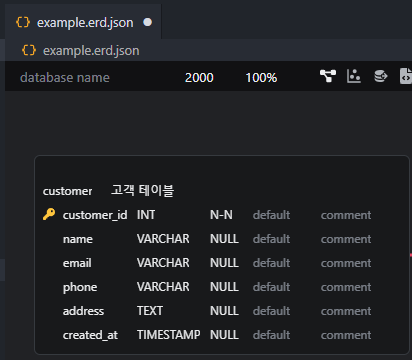The image size is (412, 360).
Task: Click default field of phone row
Action: pyautogui.click(x=271, y=287)
